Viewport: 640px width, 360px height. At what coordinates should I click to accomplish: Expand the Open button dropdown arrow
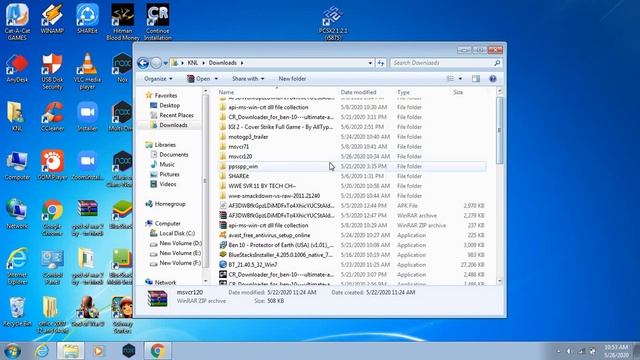click(216, 79)
